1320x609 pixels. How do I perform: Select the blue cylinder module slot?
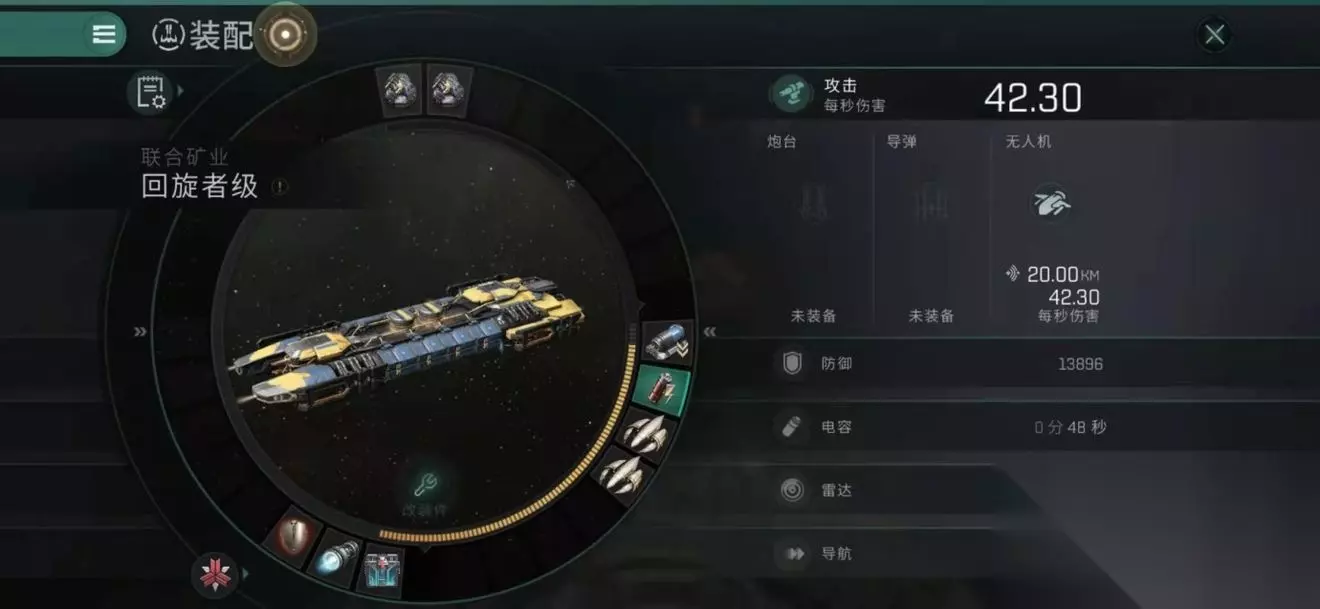pyautogui.click(x=665, y=342)
